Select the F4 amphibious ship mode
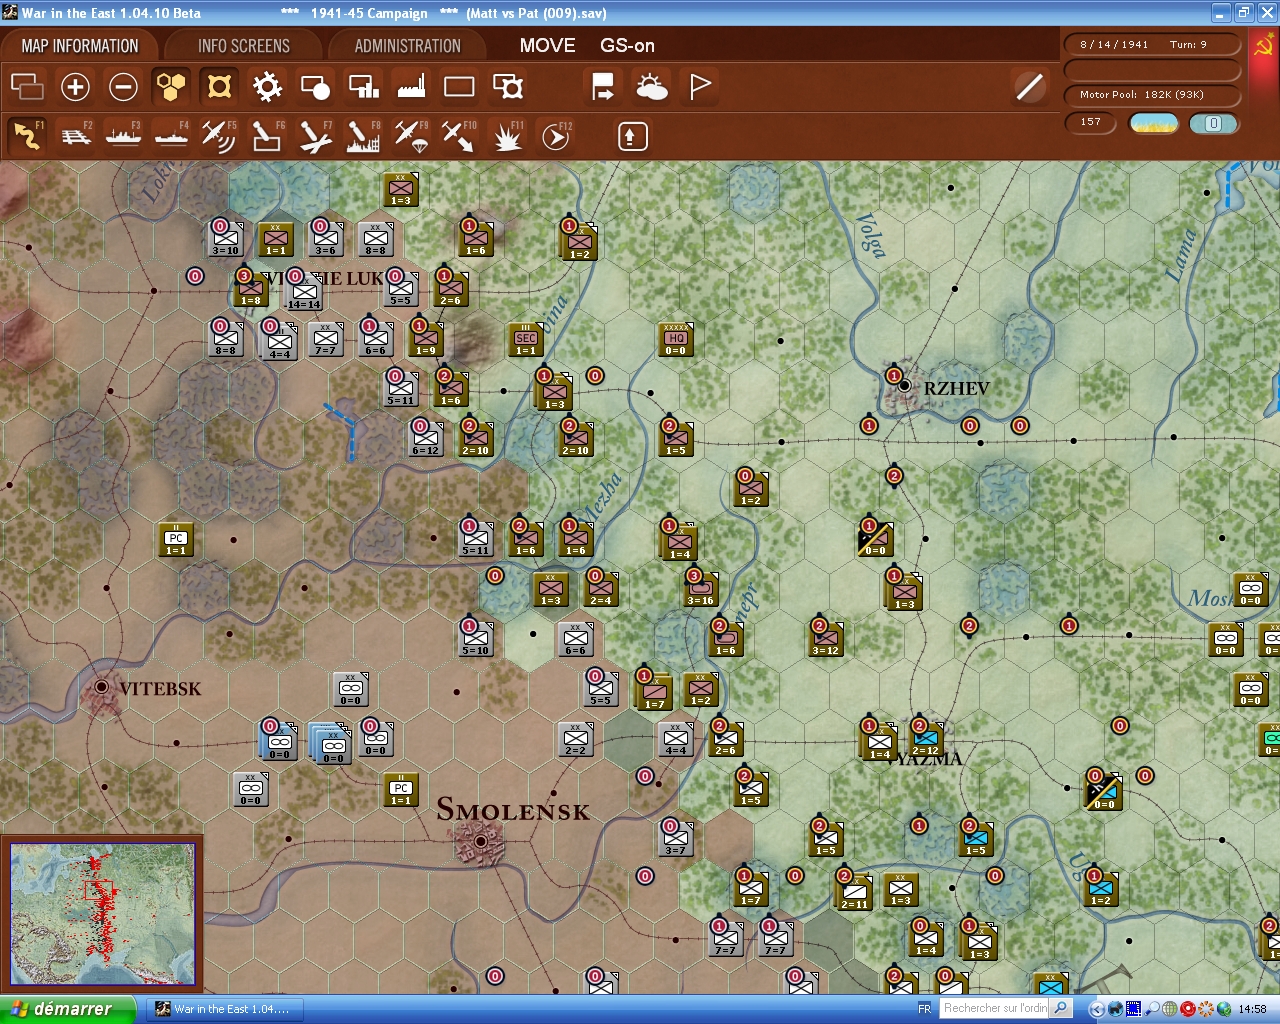The image size is (1280, 1024). click(x=171, y=136)
